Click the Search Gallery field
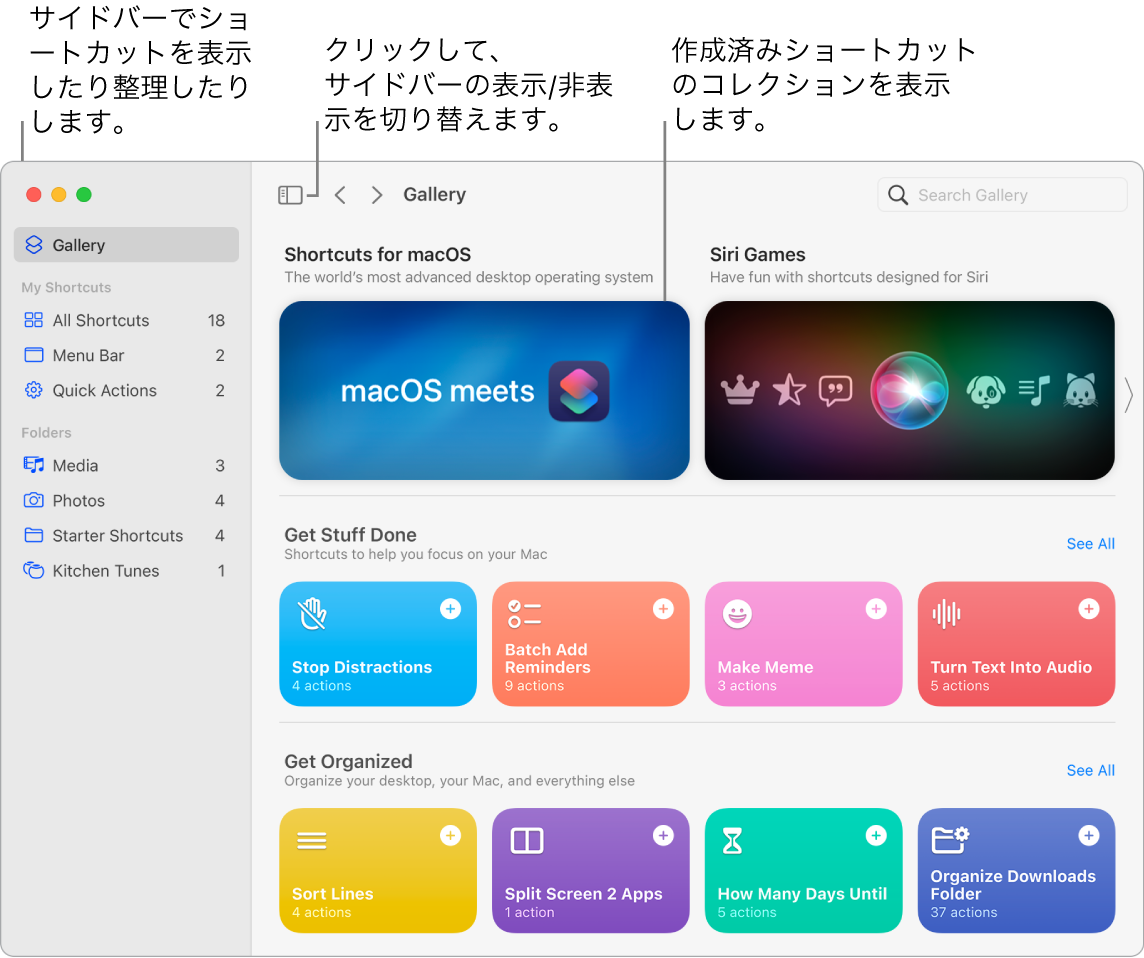The height and width of the screenshot is (958, 1144). pos(1001,194)
